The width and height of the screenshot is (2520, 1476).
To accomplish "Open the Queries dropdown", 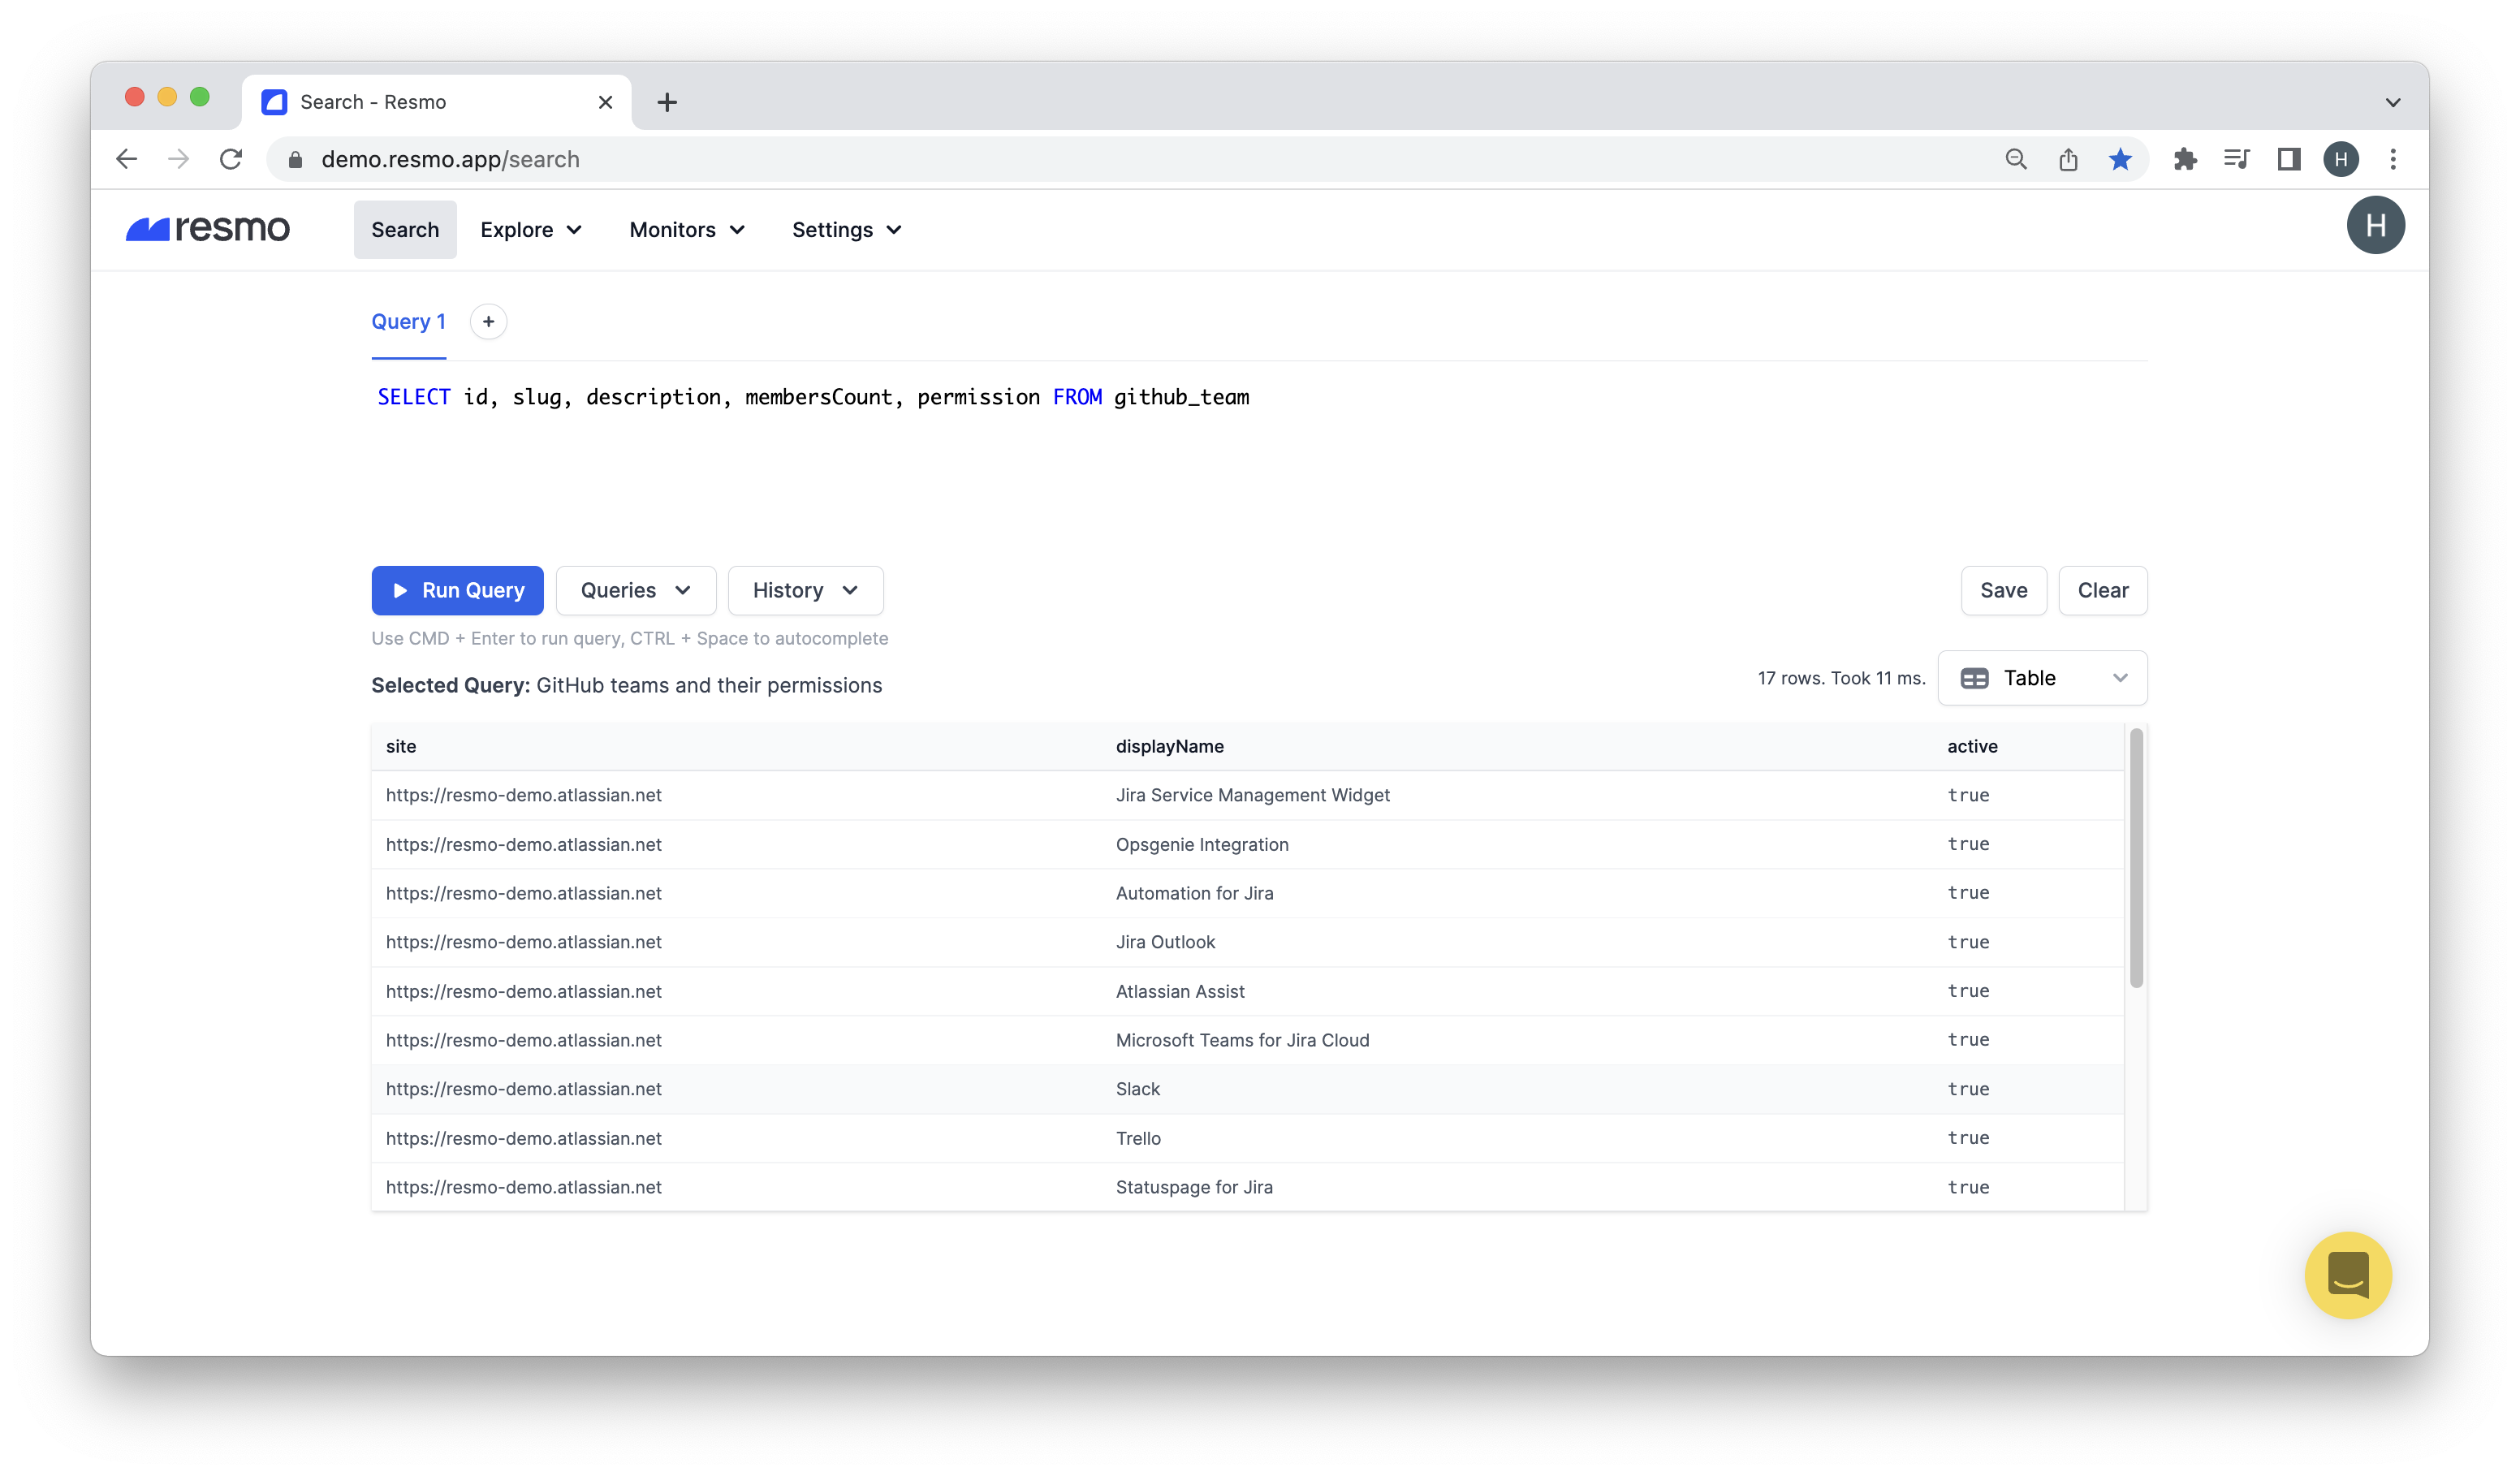I will (x=635, y=591).
